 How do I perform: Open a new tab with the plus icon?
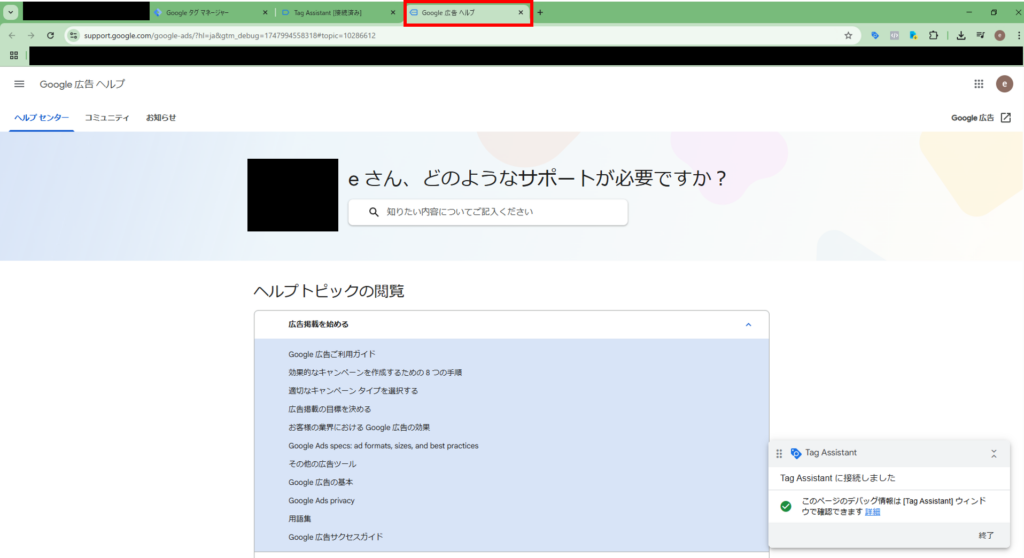pos(540,12)
